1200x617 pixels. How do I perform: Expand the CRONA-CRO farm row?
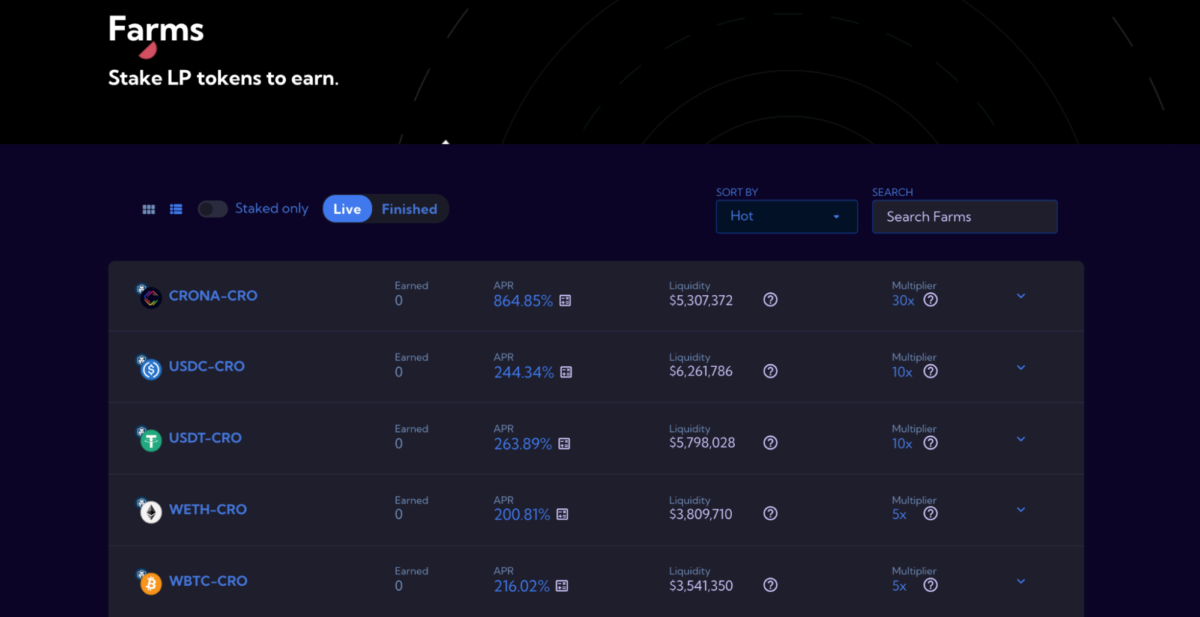(1020, 297)
